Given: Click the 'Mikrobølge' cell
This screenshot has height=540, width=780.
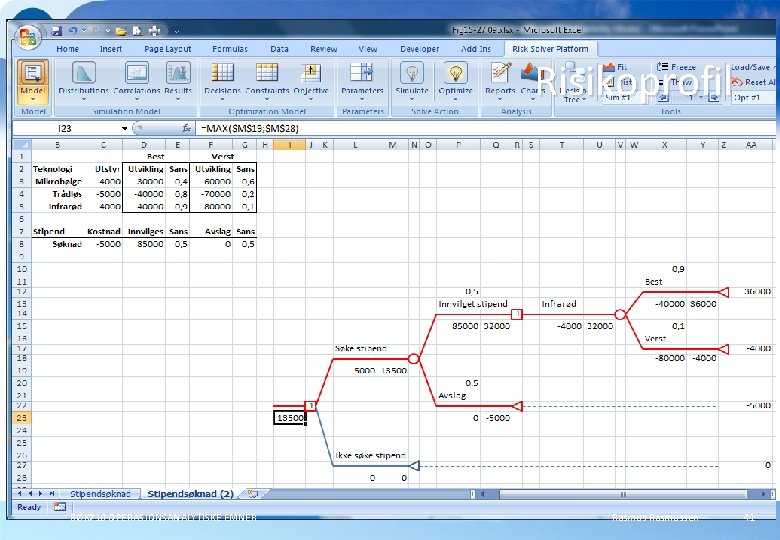Looking at the screenshot, I should pos(58,181).
